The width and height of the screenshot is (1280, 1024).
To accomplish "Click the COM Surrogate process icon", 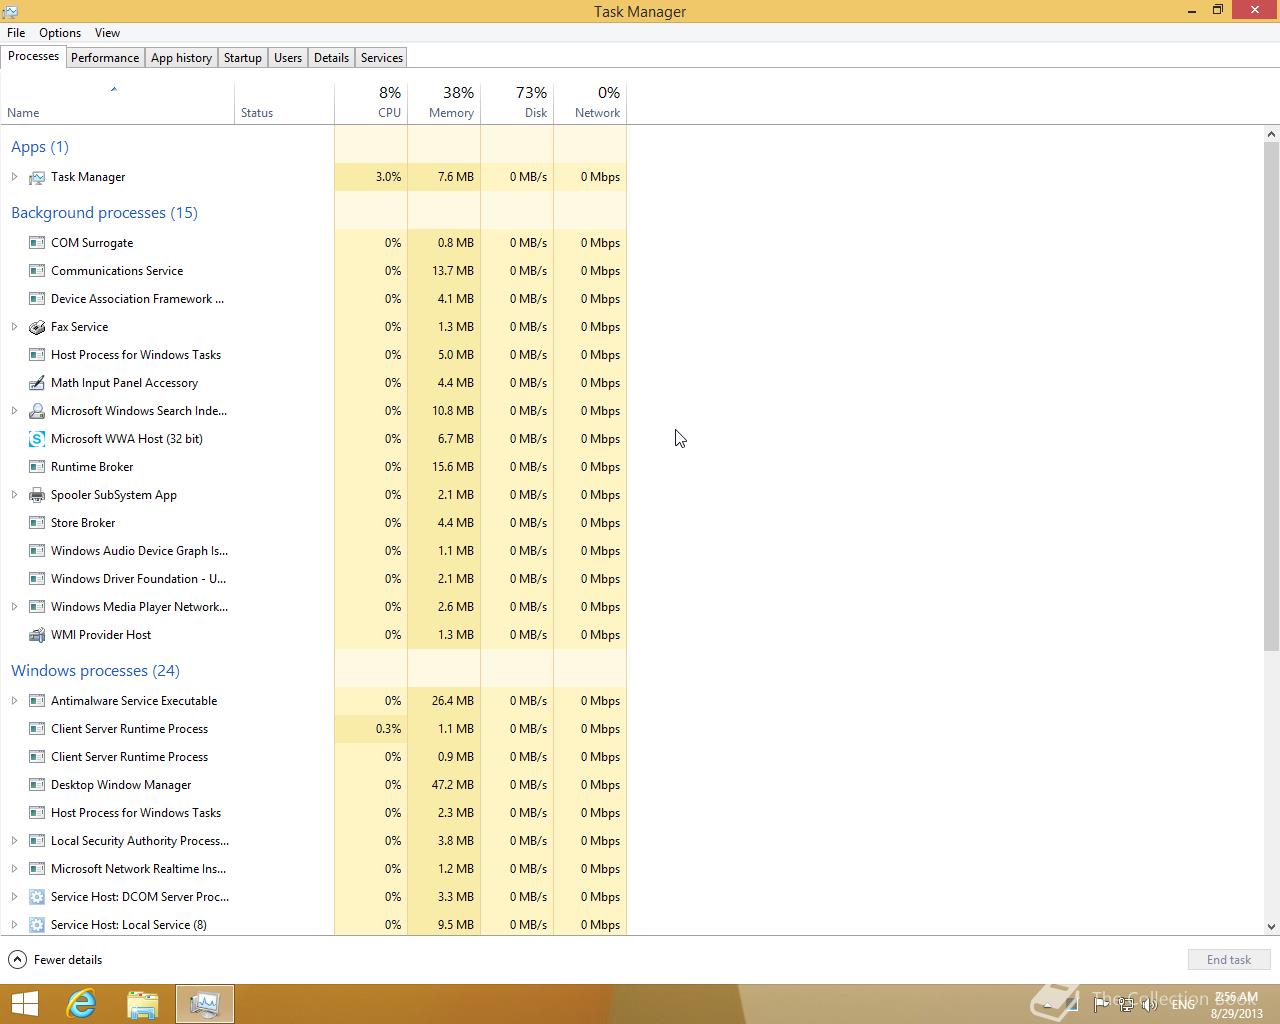I will pyautogui.click(x=37, y=243).
